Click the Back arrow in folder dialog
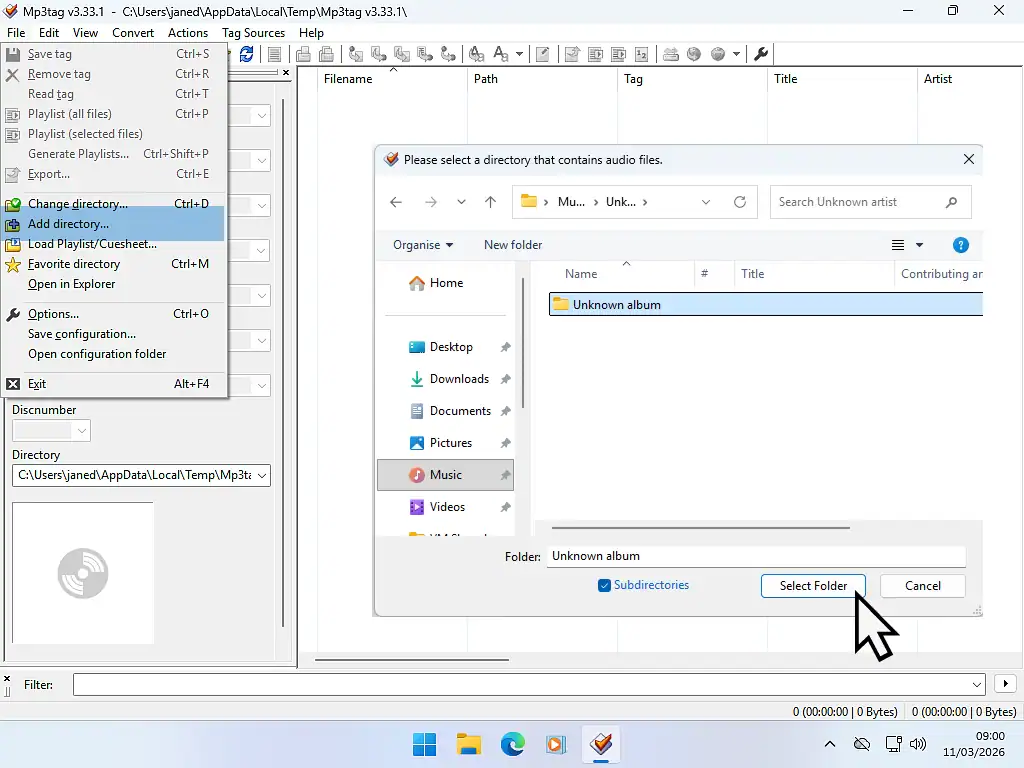Screen dimensions: 1024x768 tap(396, 202)
